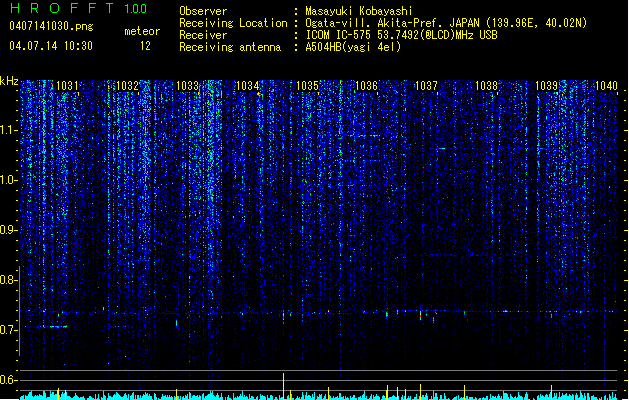The width and height of the screenshot is (629, 400).
Task: Click the tallest yellow meteor spike in level graph
Action: pos(284,386)
